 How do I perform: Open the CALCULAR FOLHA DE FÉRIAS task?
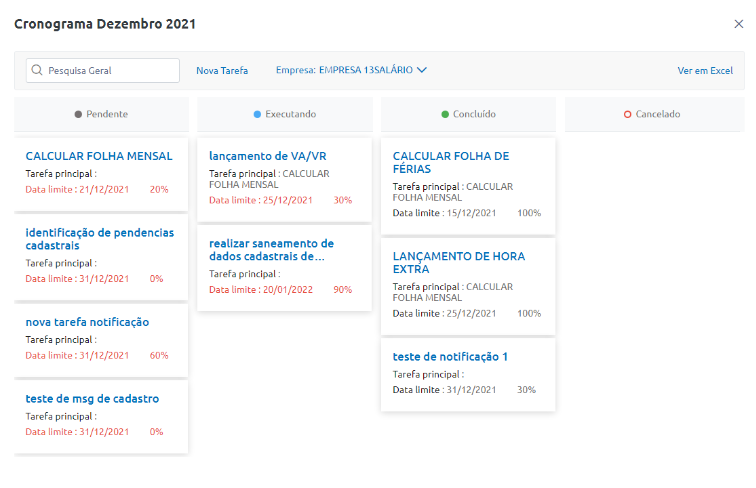(x=451, y=162)
